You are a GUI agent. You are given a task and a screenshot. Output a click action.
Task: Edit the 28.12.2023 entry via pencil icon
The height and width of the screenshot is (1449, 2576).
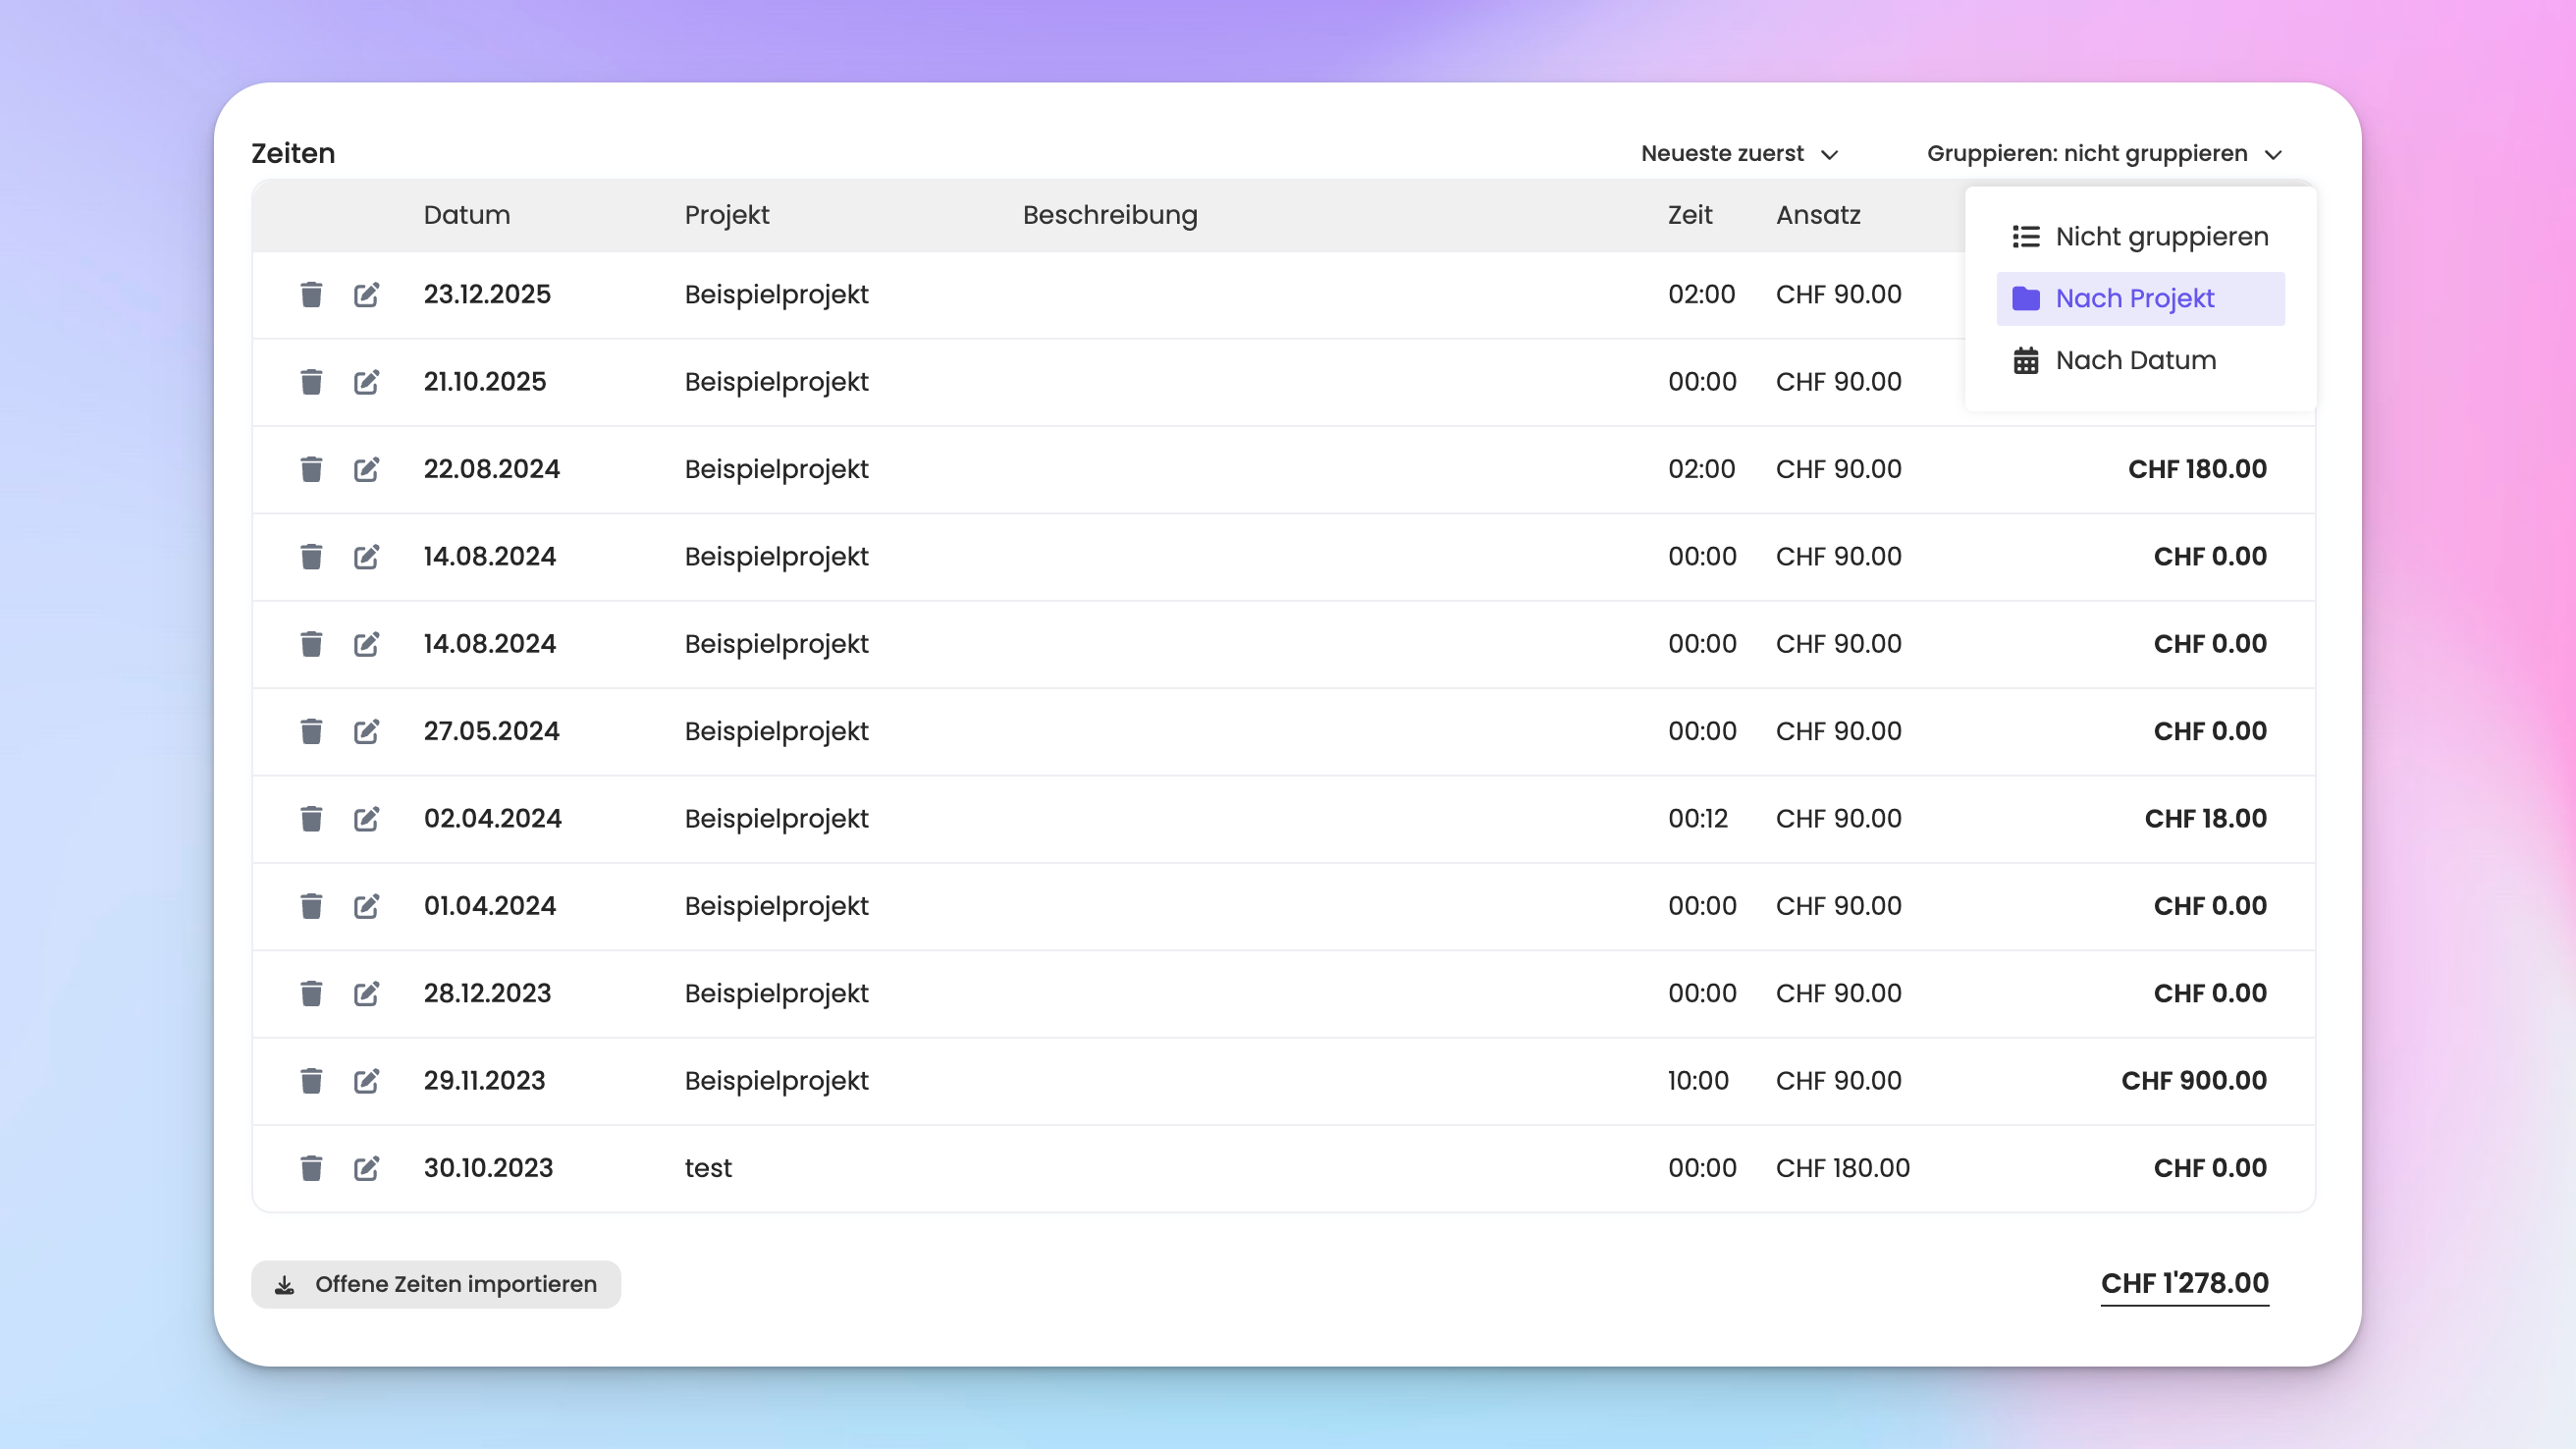366,993
